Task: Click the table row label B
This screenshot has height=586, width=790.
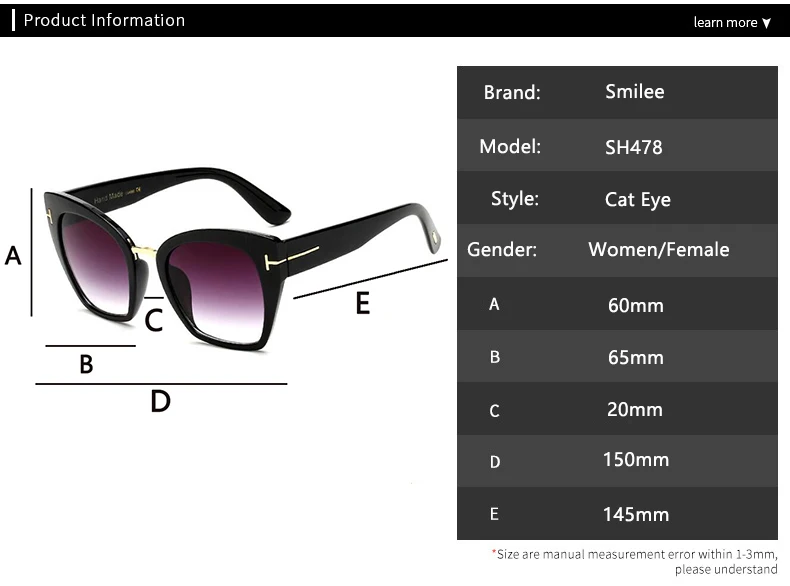Action: (x=495, y=357)
